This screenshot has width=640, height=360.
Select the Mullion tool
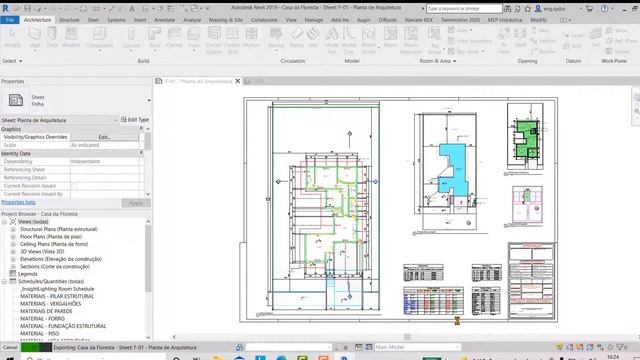[x=251, y=37]
